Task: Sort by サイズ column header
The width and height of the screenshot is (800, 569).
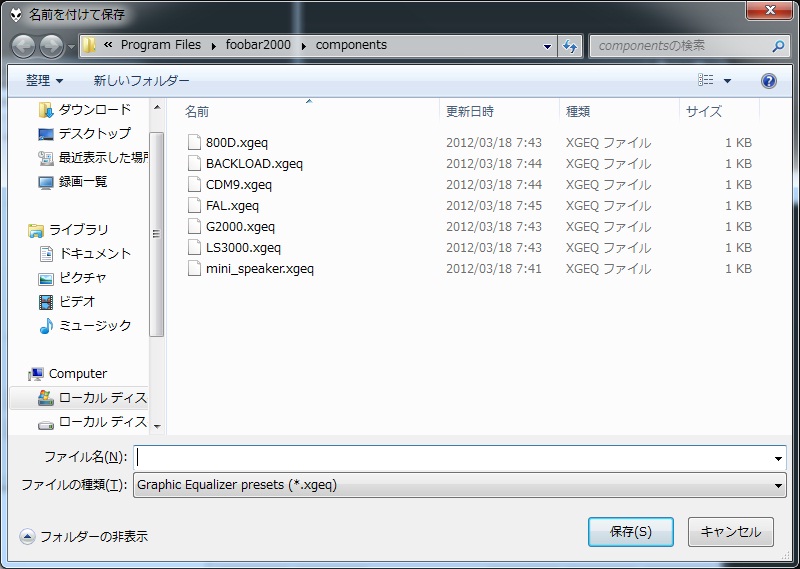Action: point(704,111)
